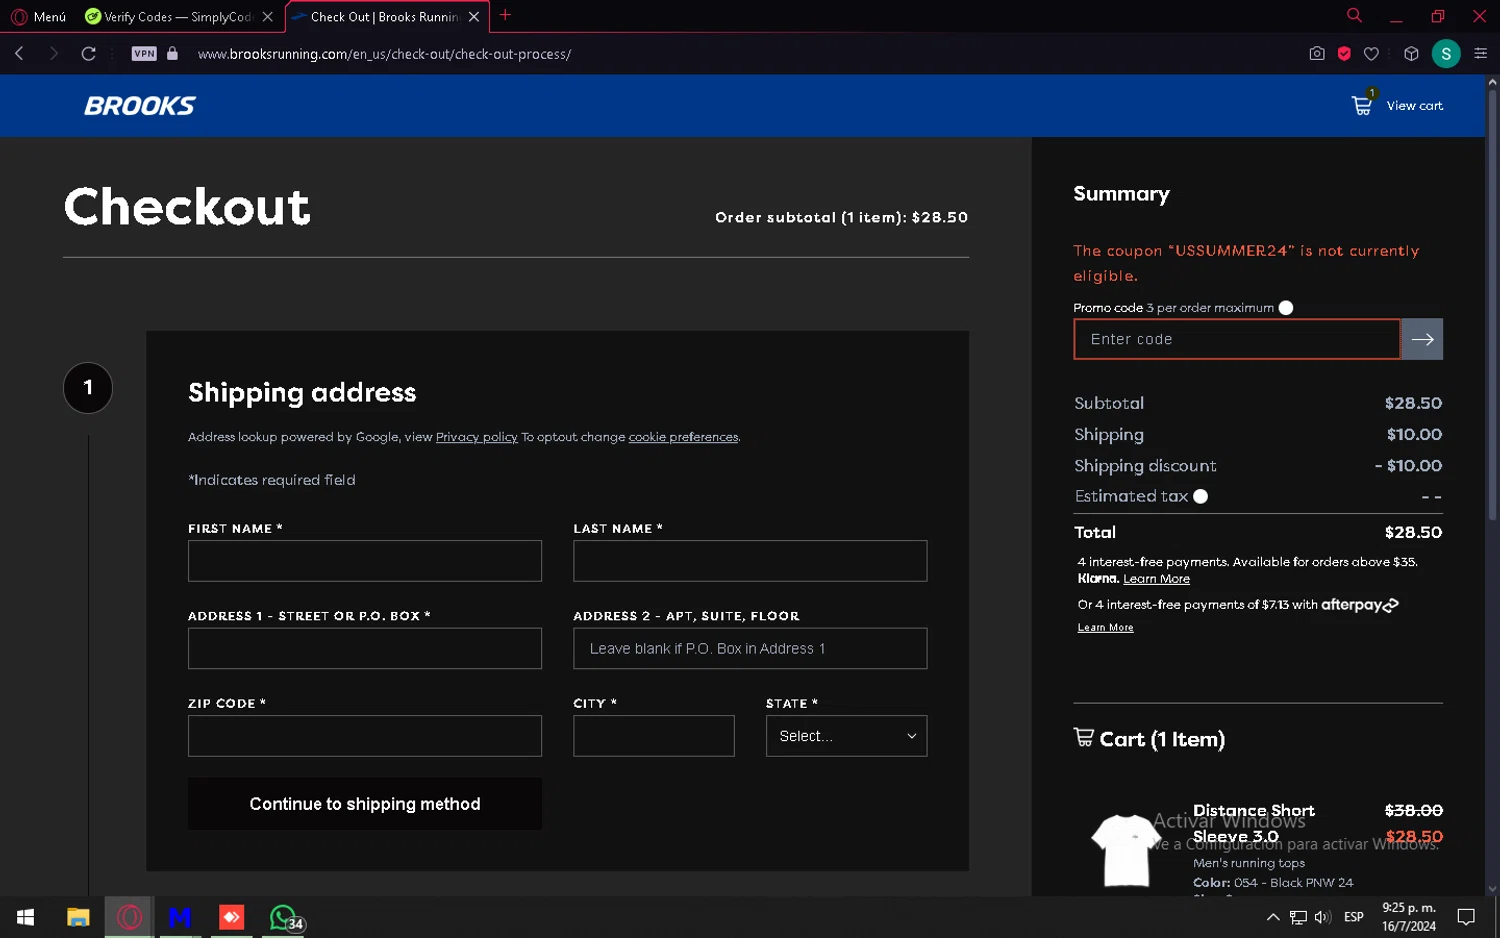Click the Estimated tax info icon
This screenshot has width=1500, height=938.
coord(1200,497)
